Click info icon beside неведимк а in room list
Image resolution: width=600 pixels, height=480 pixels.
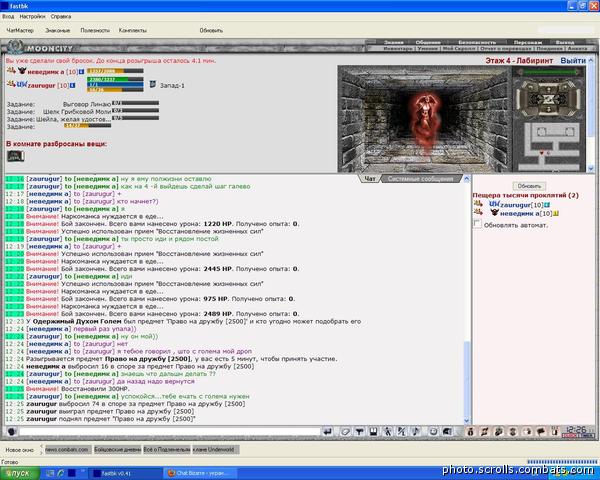coord(556,214)
